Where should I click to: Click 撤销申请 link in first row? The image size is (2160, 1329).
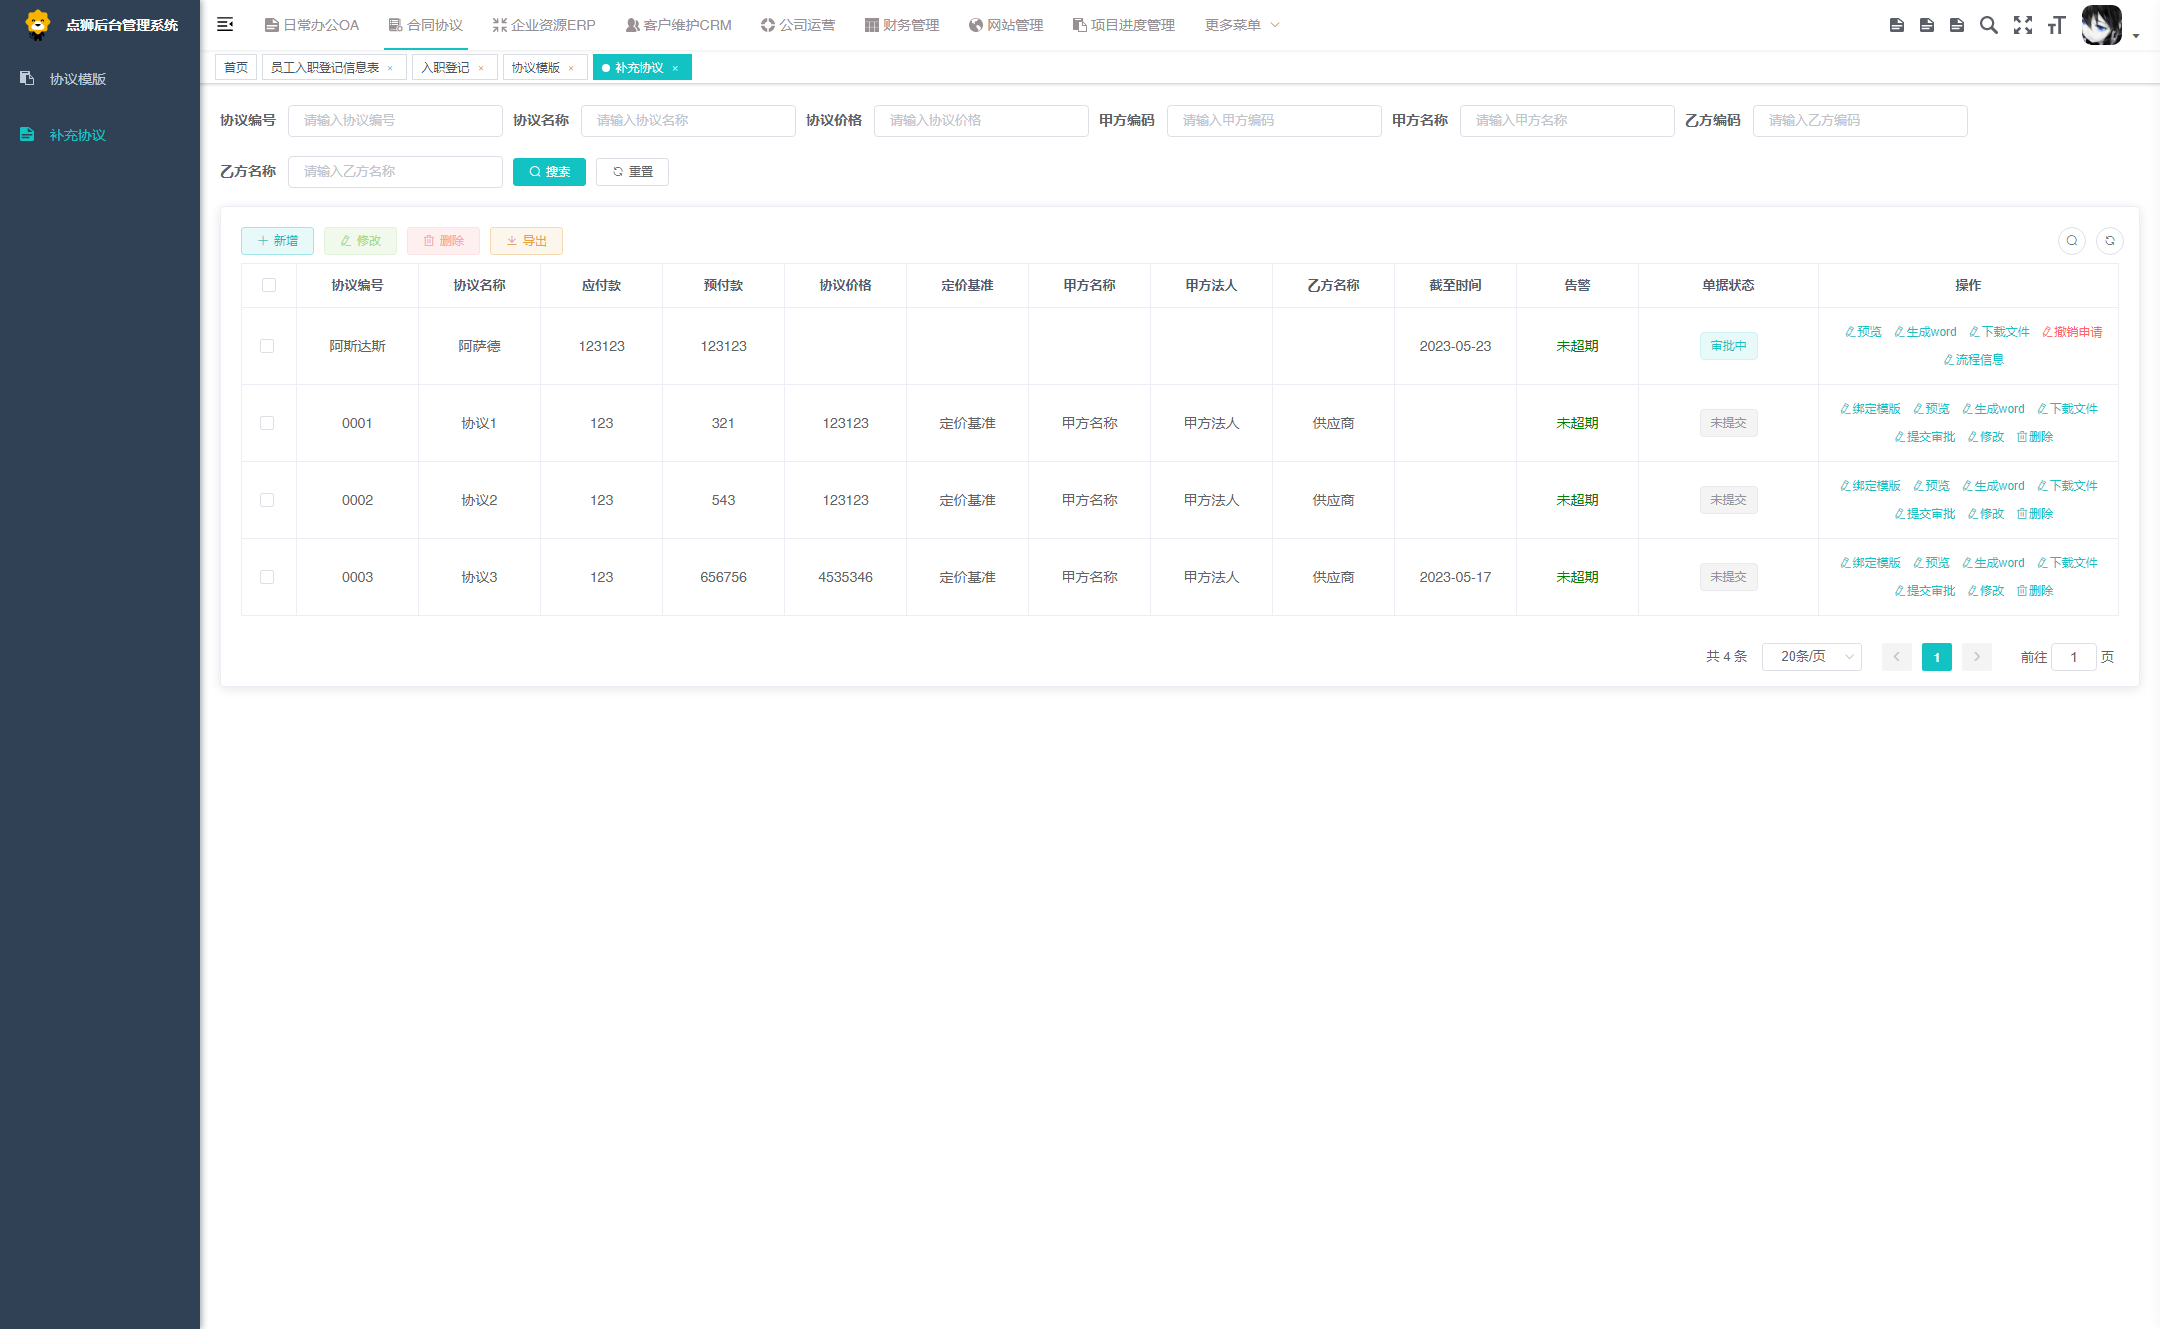pyautogui.click(x=2071, y=332)
